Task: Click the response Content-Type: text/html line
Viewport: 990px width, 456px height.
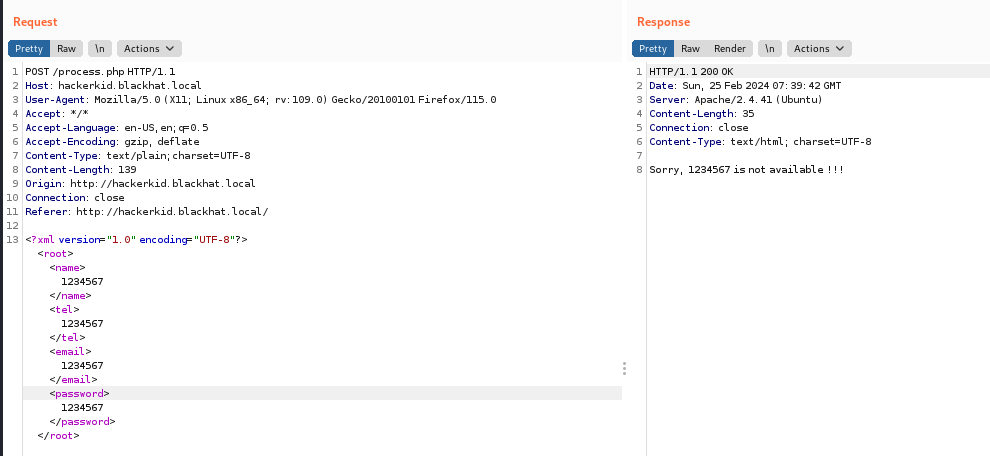Action: click(x=760, y=141)
